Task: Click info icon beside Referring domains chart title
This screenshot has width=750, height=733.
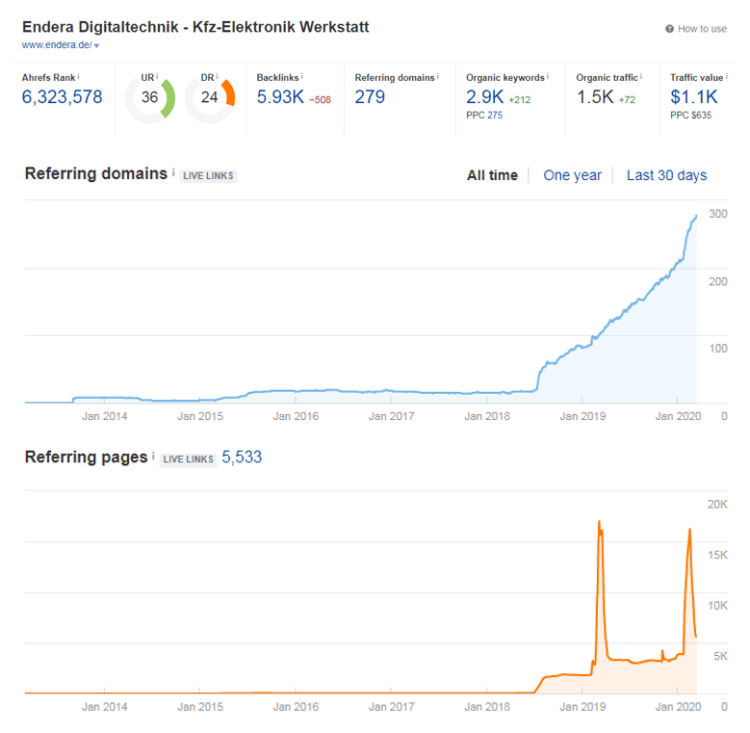Action: pos(173,172)
